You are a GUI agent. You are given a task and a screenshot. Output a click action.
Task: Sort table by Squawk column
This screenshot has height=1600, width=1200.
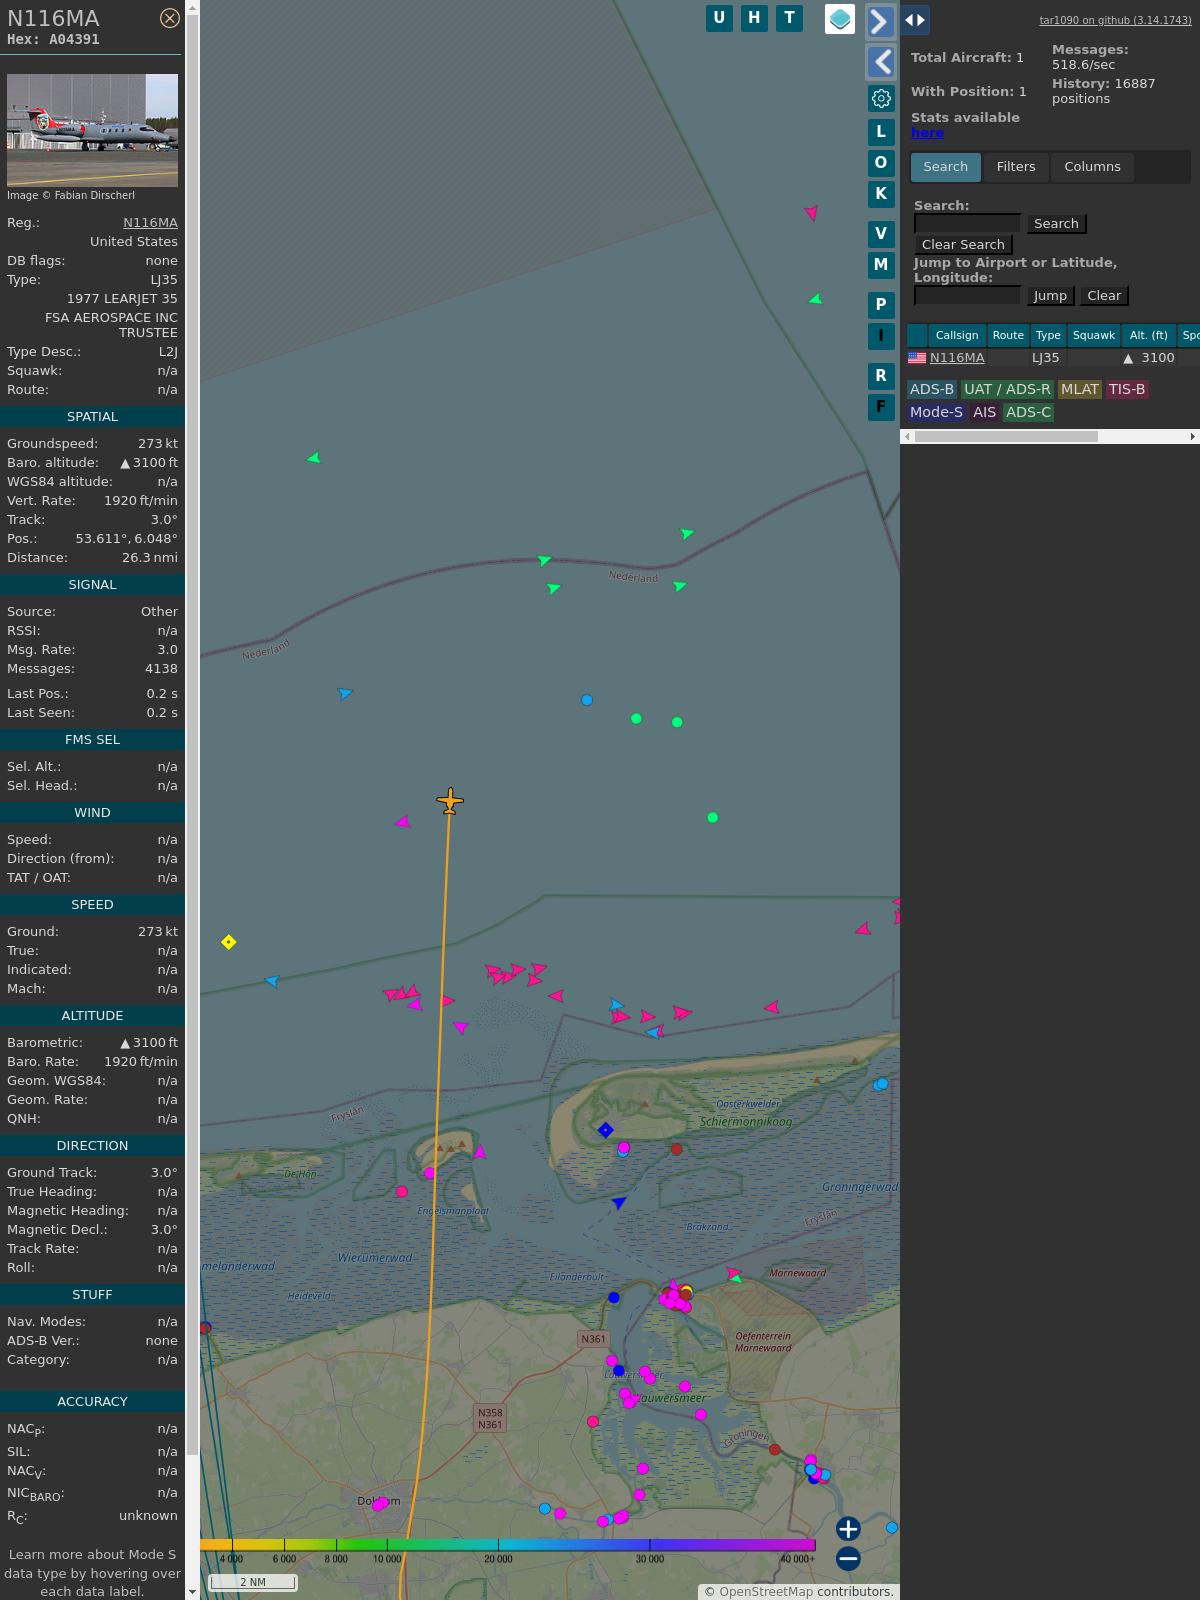click(x=1094, y=336)
